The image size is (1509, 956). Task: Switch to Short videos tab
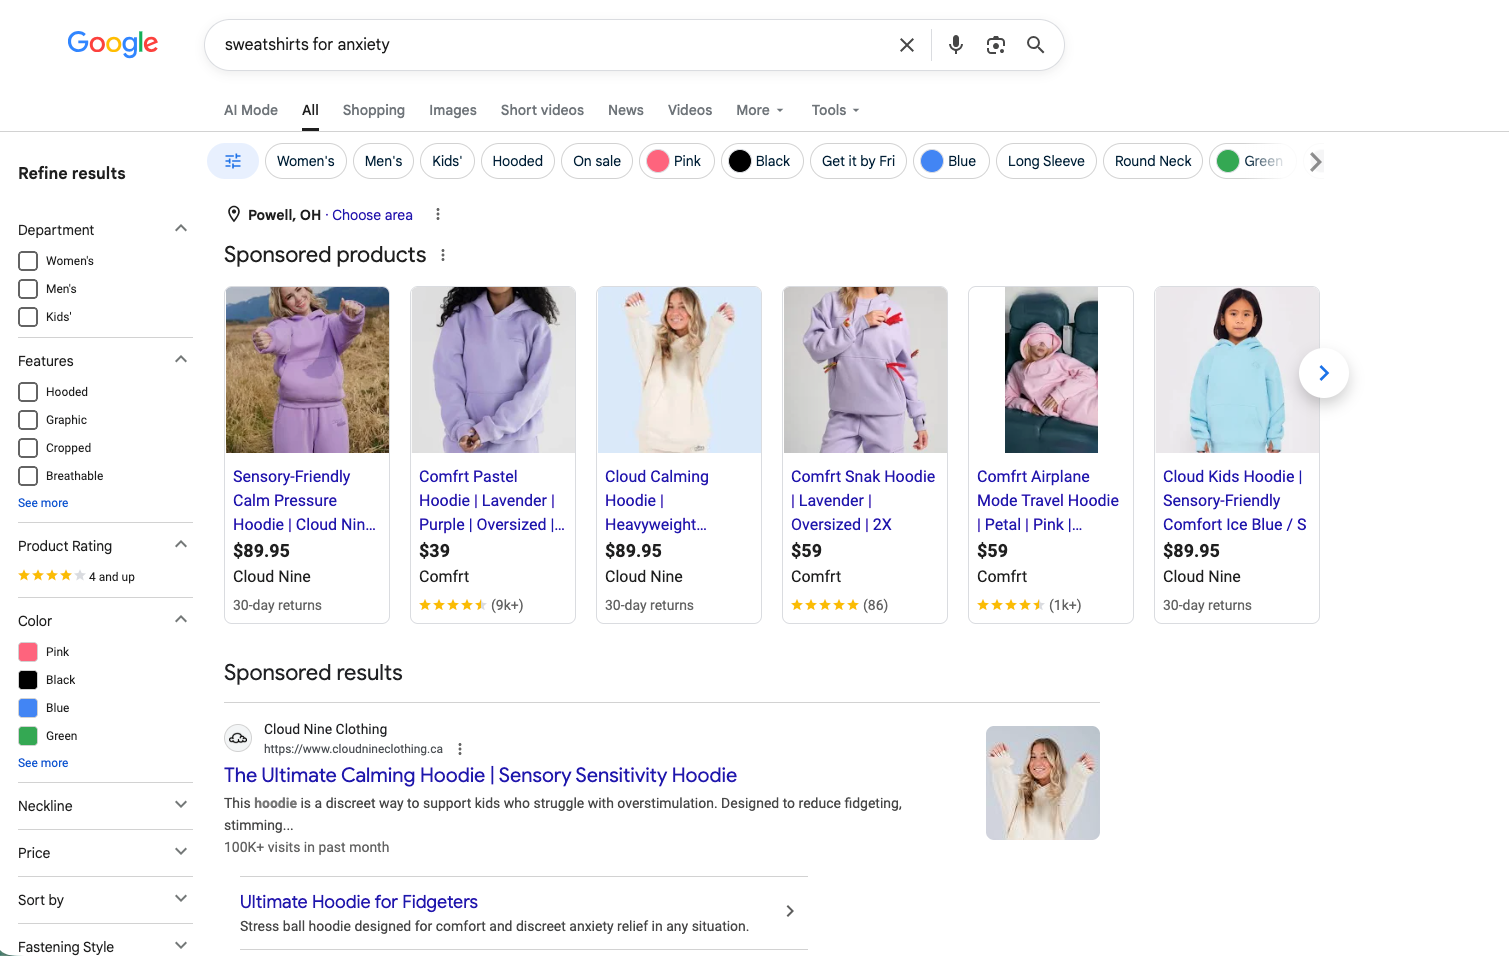coord(542,110)
